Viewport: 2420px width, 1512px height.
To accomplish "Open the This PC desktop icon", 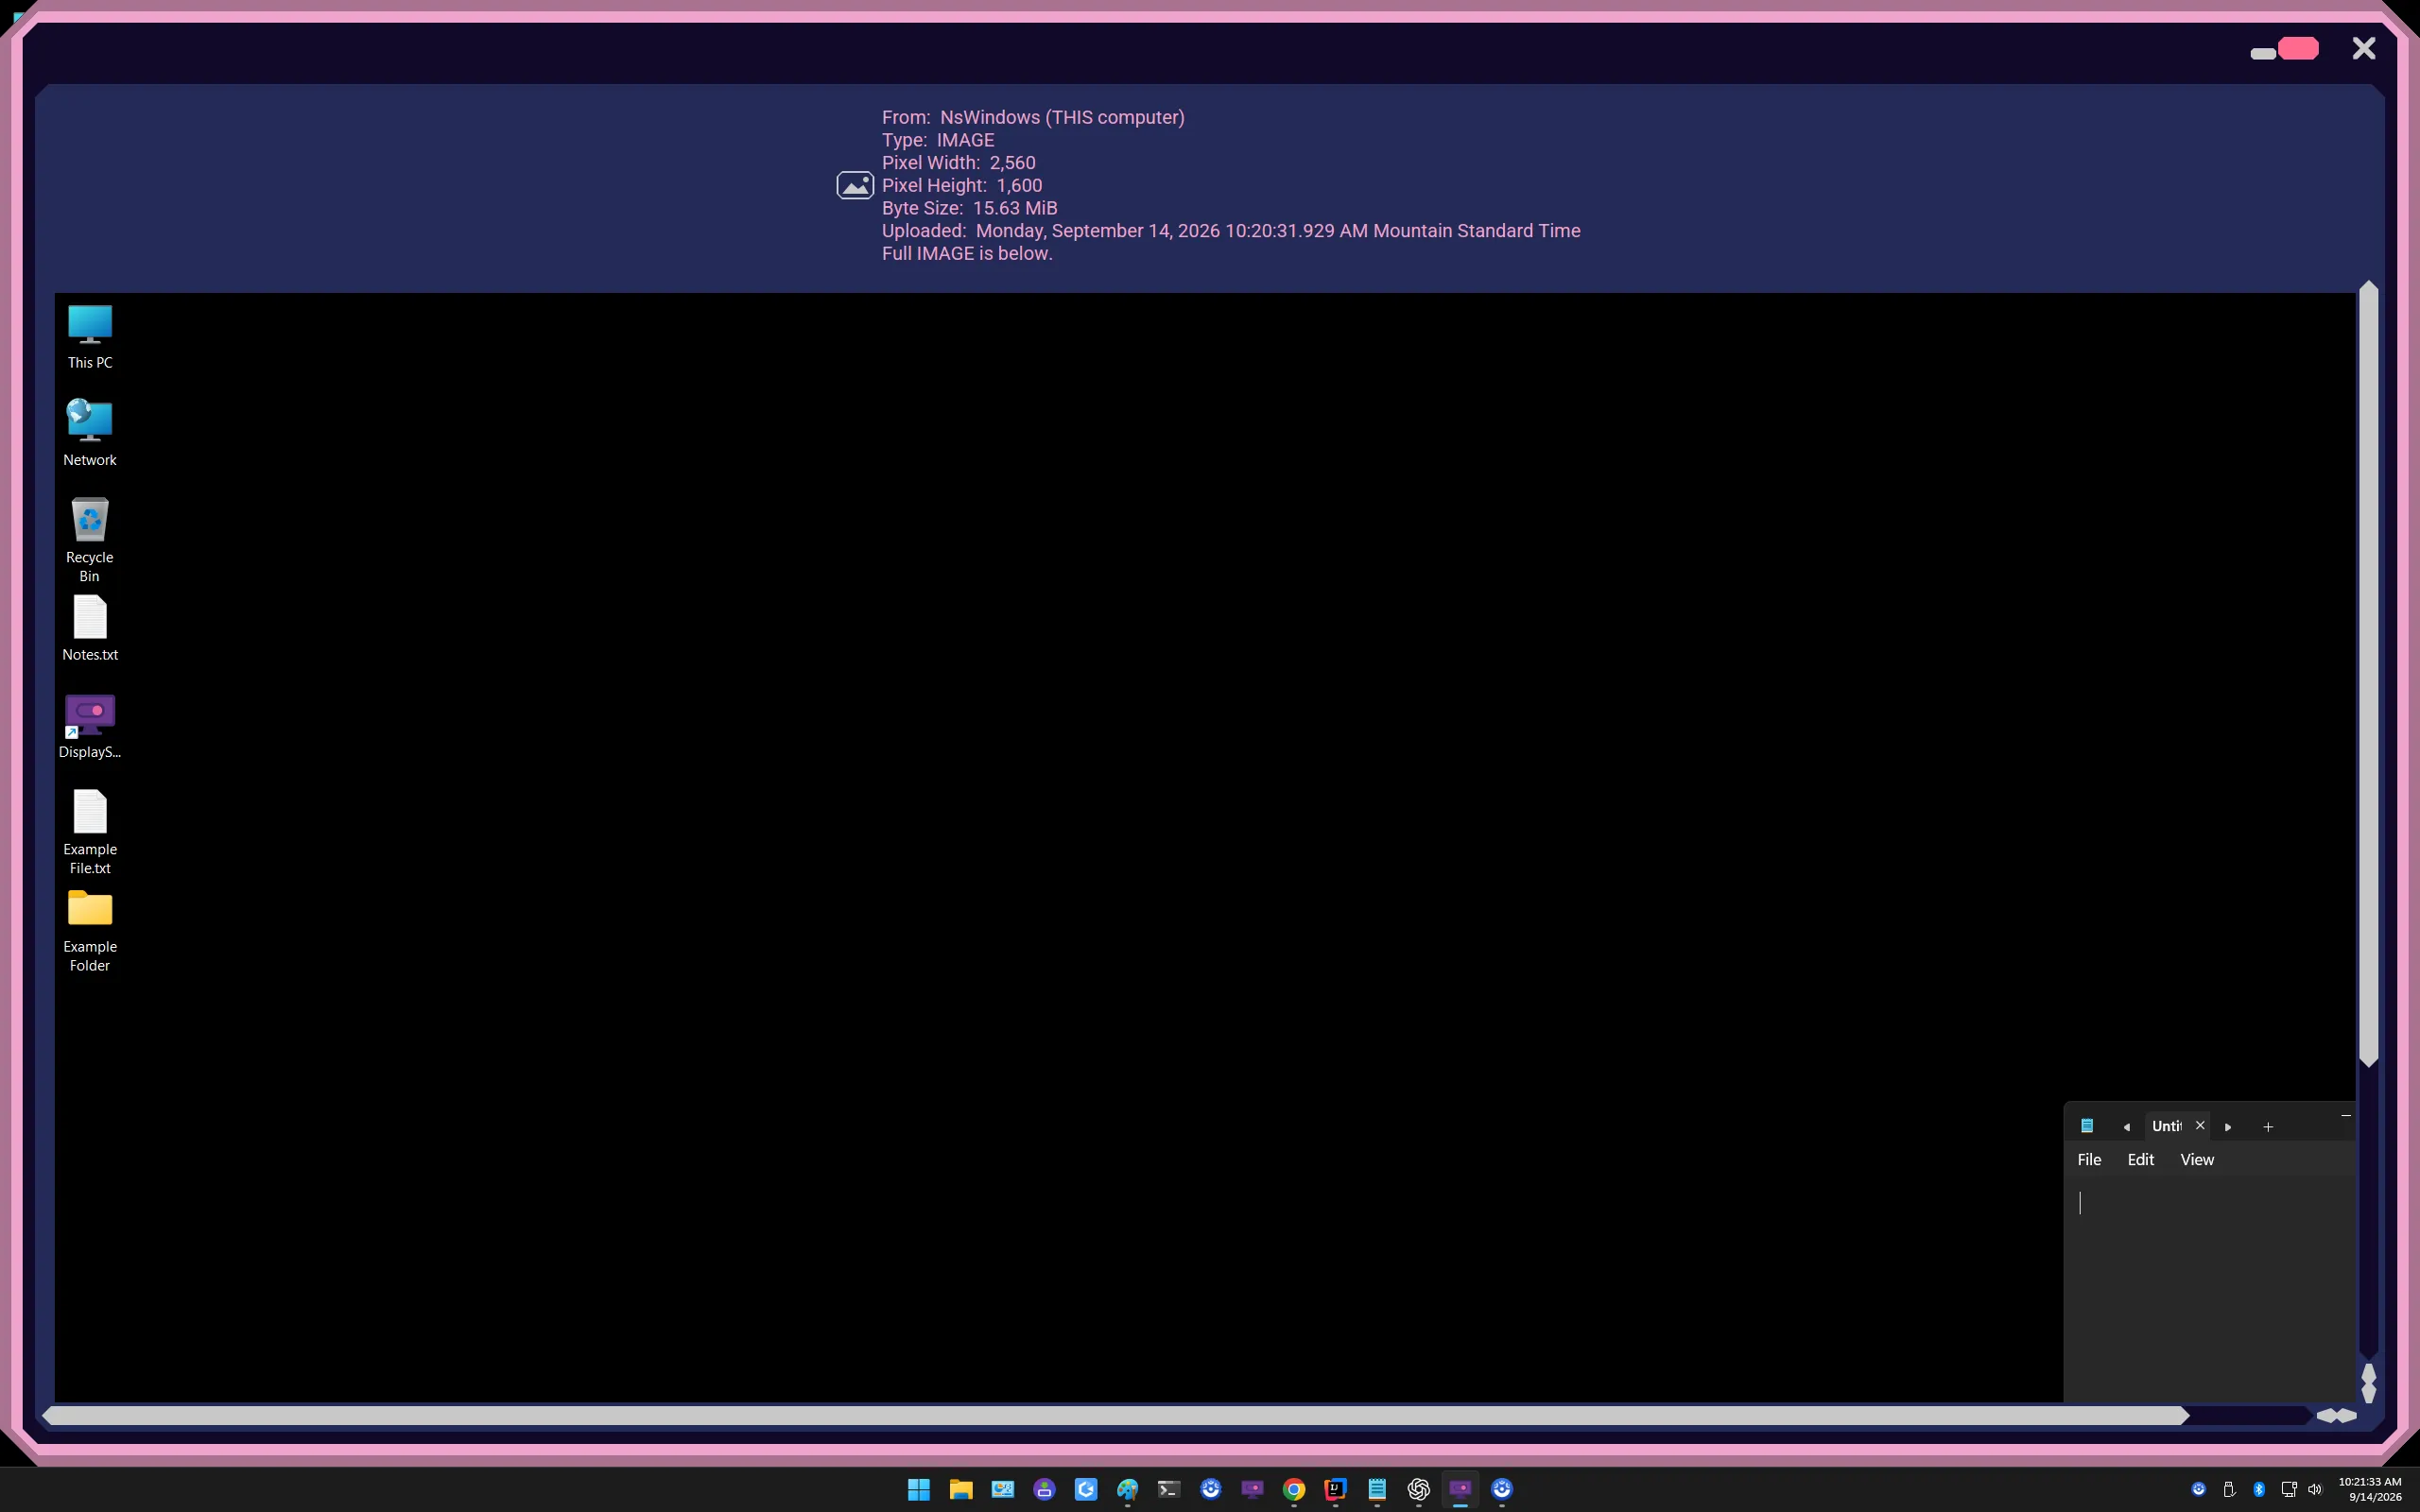I will pyautogui.click(x=90, y=337).
